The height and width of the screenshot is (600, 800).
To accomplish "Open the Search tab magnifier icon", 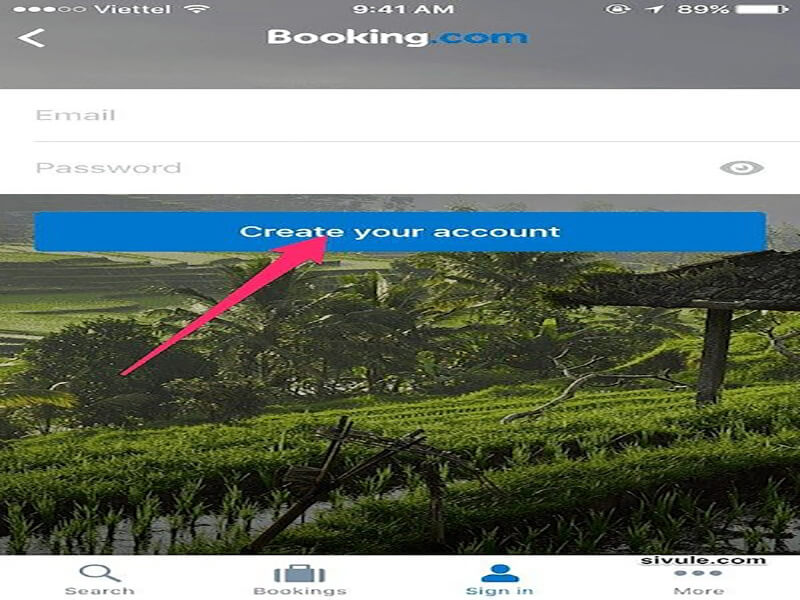I will click(100, 572).
